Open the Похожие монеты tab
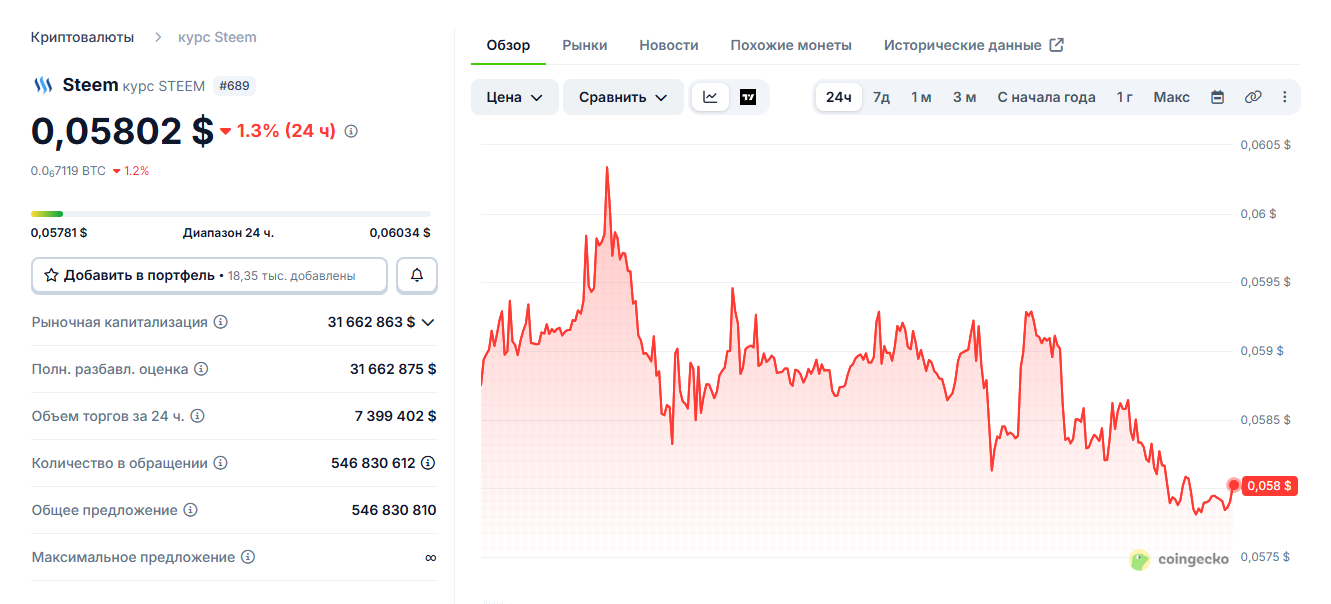 [791, 45]
